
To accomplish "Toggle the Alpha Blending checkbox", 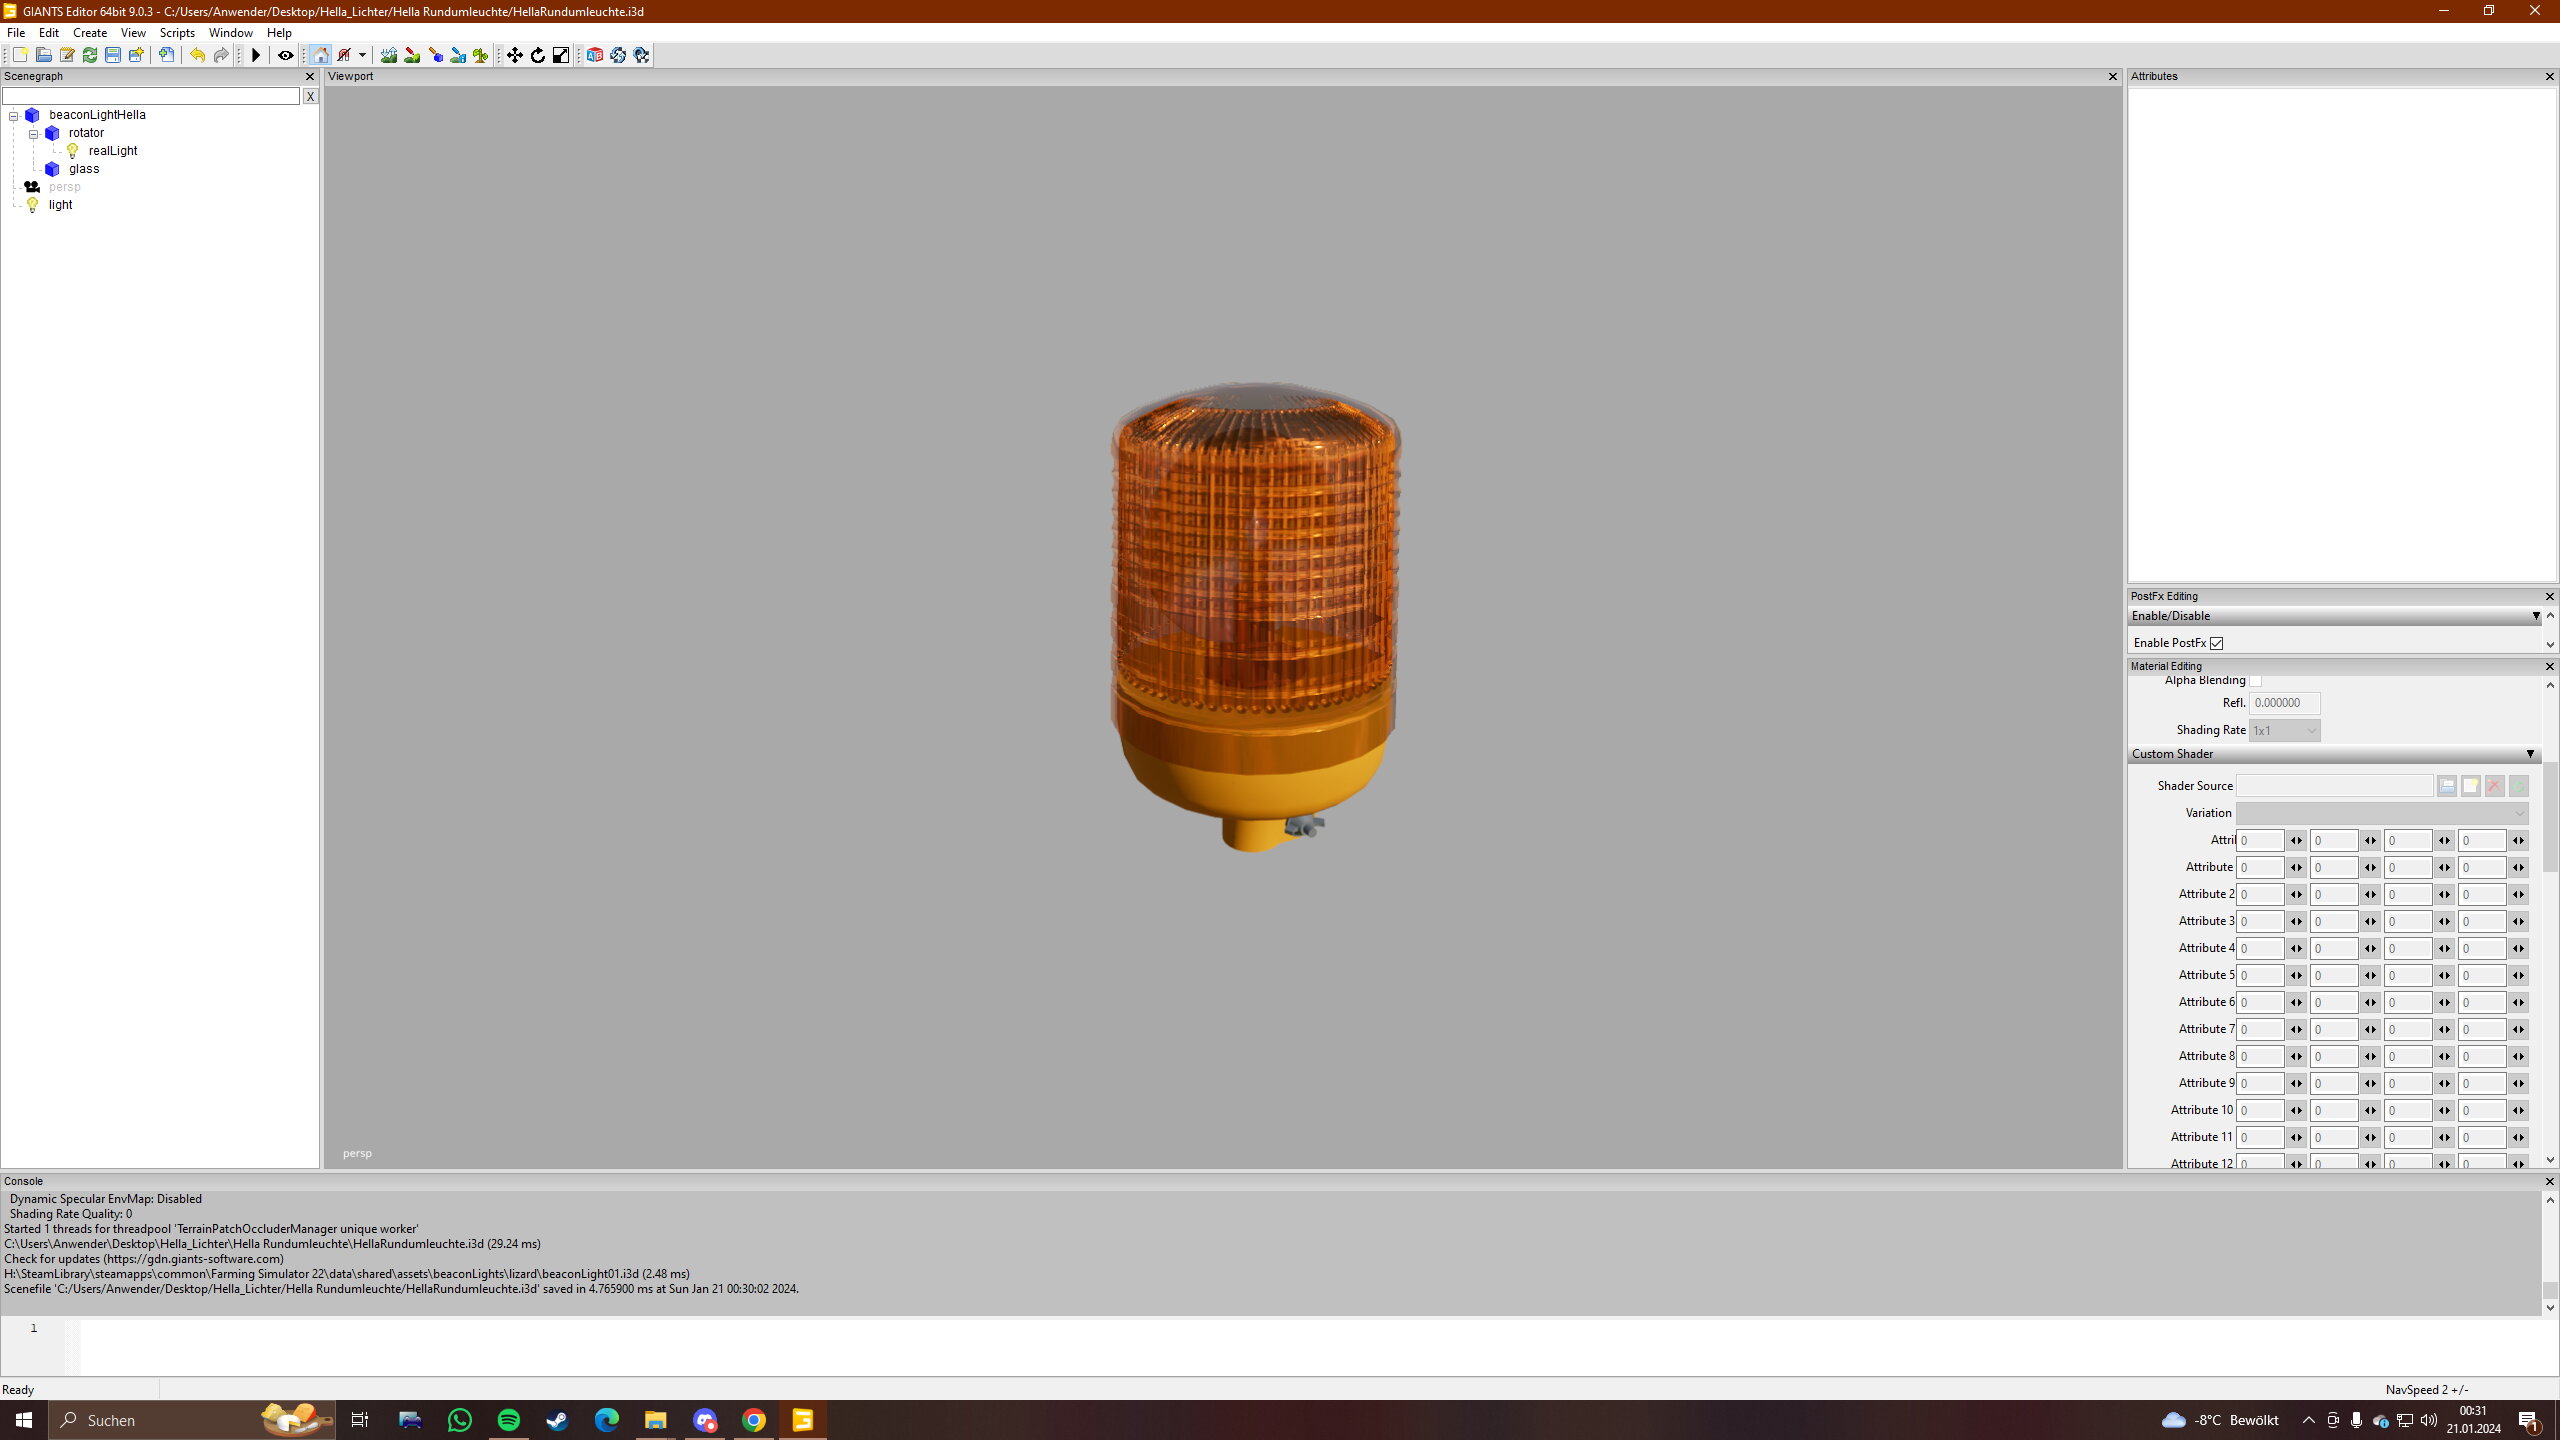I will click(x=2255, y=681).
